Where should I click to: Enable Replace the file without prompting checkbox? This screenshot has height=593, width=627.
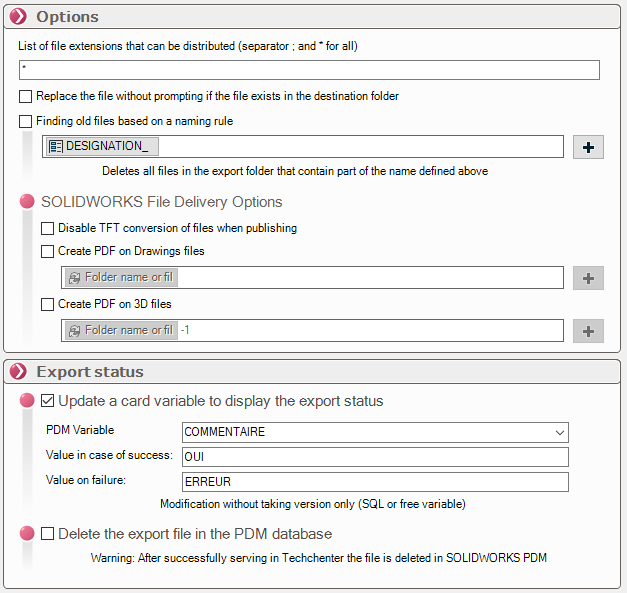pos(26,96)
